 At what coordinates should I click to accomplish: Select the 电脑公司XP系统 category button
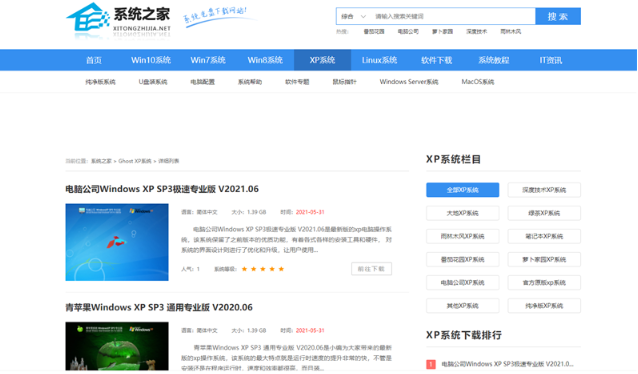pyautogui.click(x=463, y=283)
